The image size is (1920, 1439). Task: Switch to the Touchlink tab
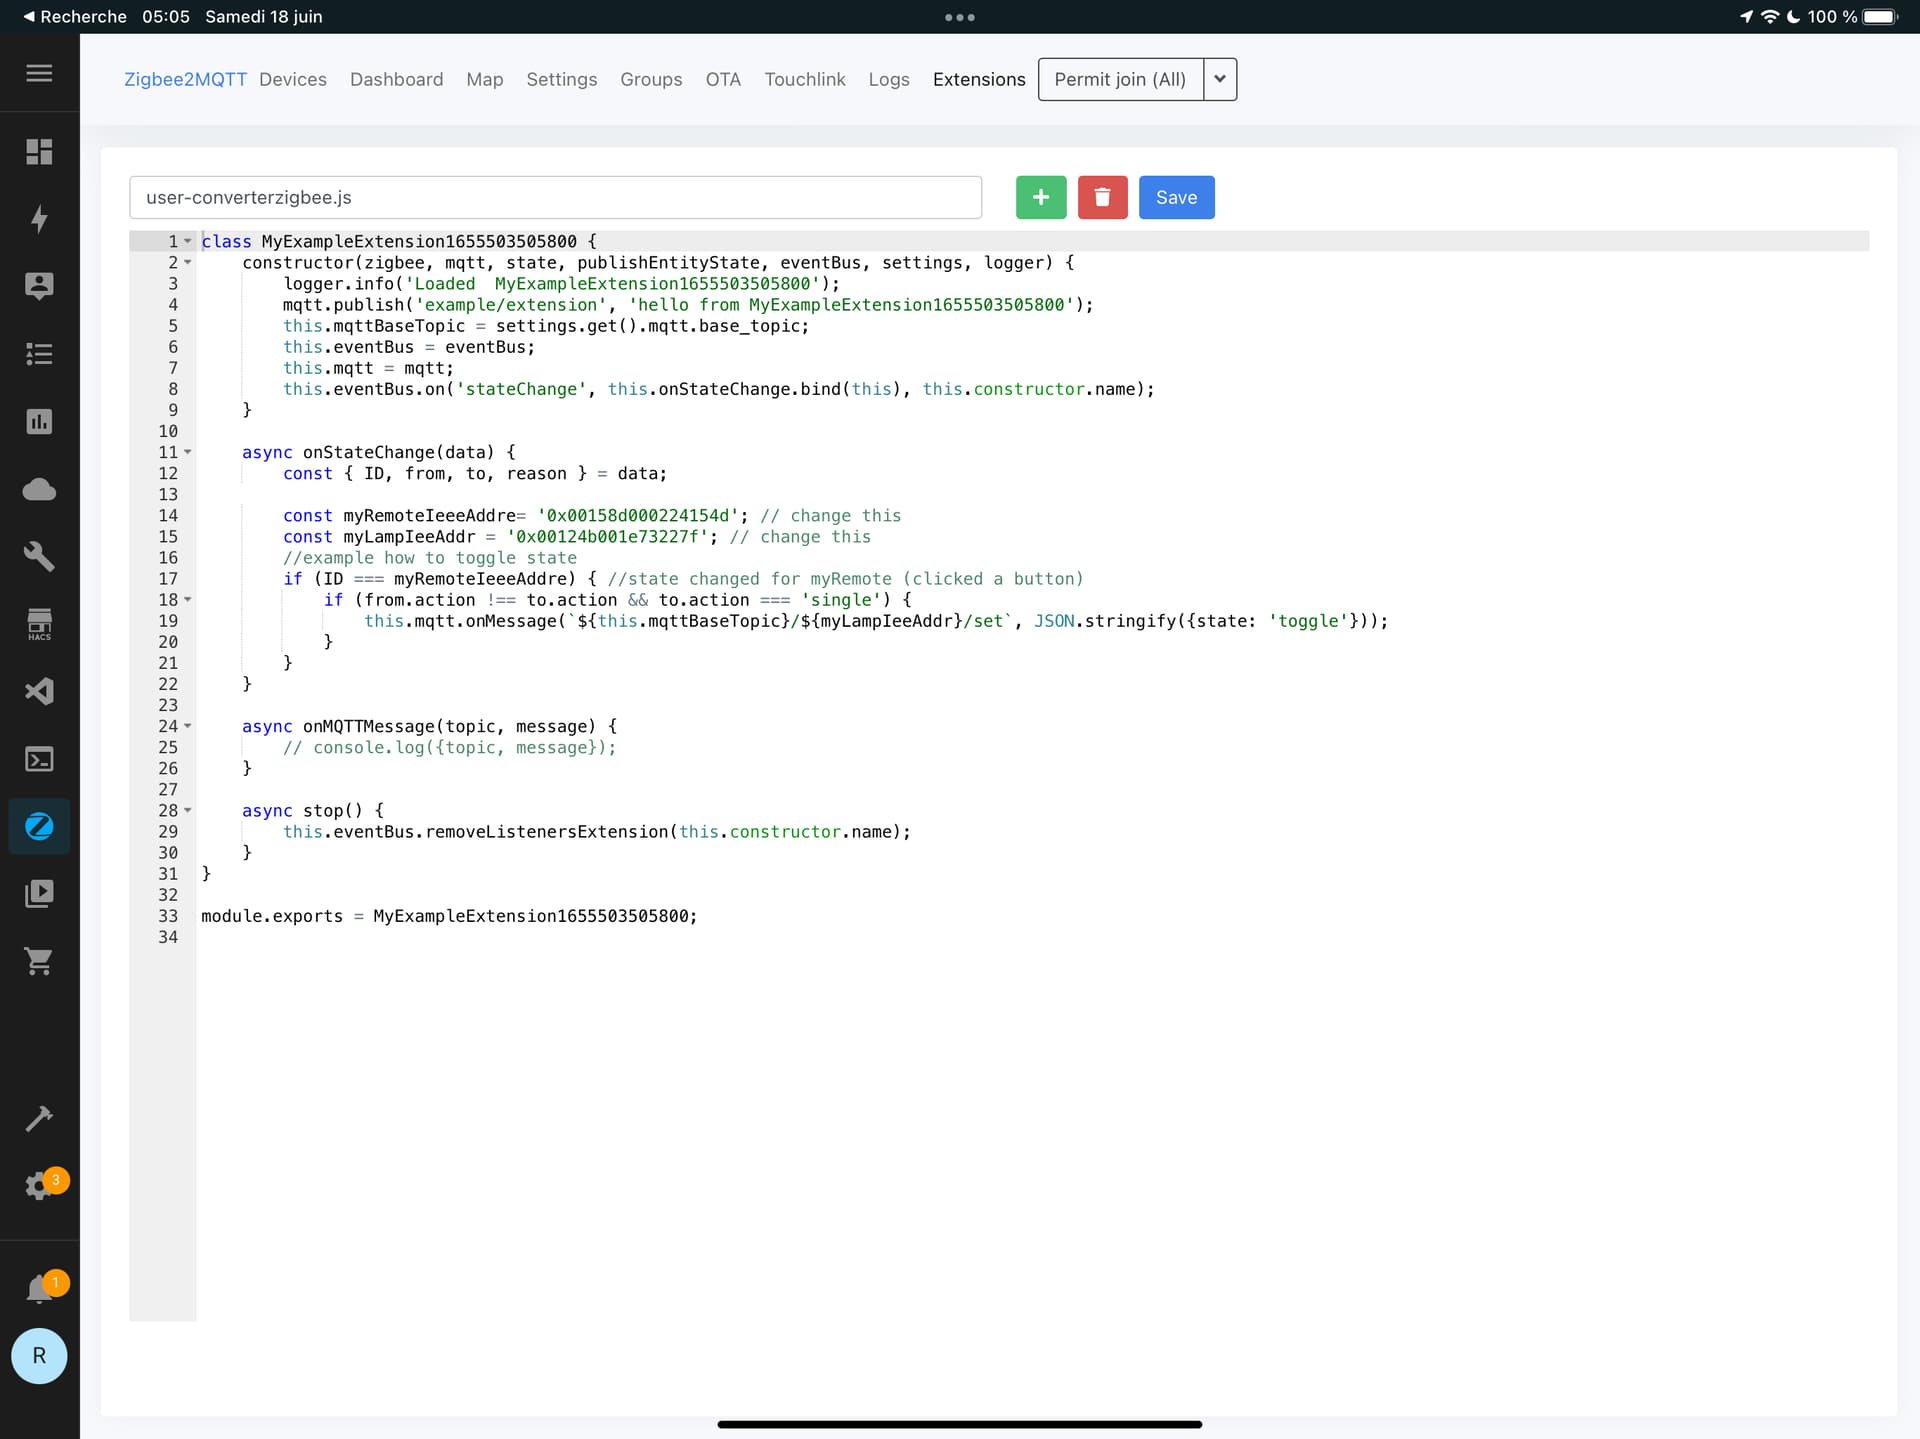804,79
